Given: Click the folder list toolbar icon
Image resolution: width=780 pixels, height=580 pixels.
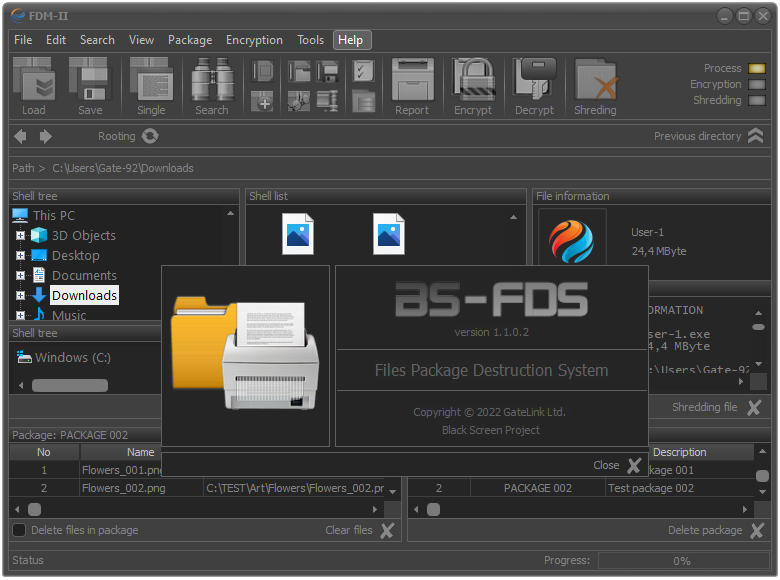Looking at the screenshot, I should pos(363,101).
